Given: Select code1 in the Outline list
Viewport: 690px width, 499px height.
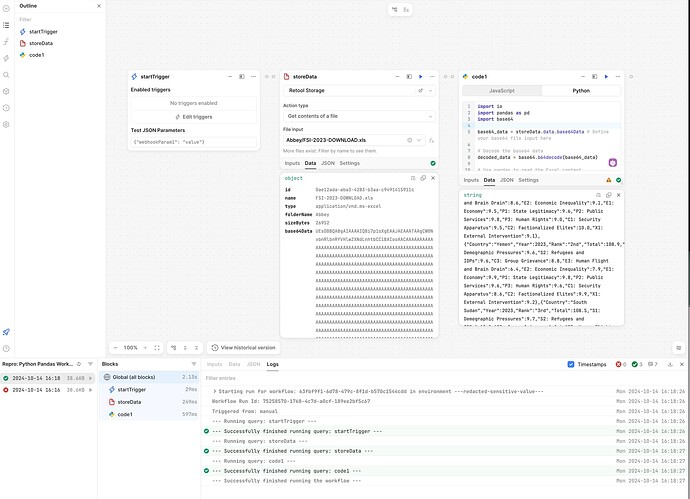Looking at the screenshot, I should tap(37, 55).
